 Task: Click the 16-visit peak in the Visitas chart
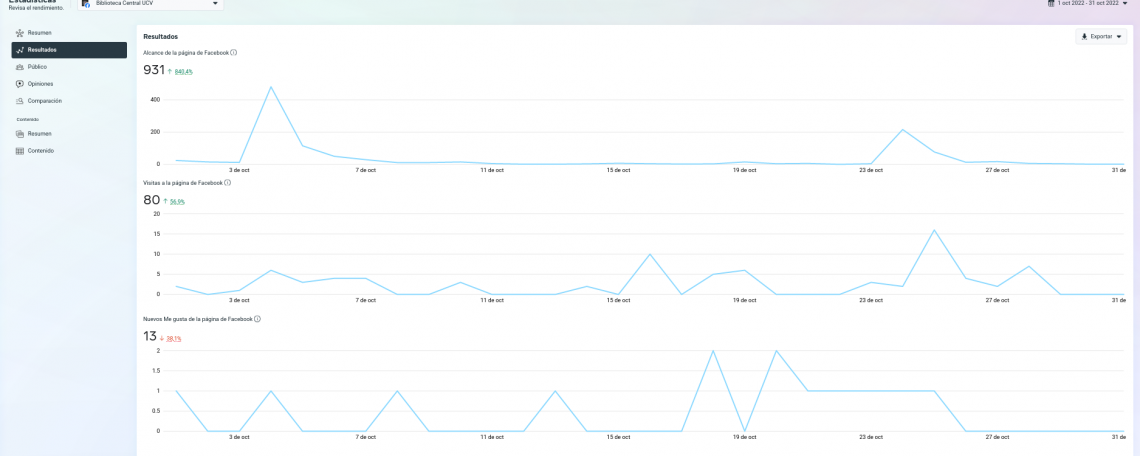point(934,231)
